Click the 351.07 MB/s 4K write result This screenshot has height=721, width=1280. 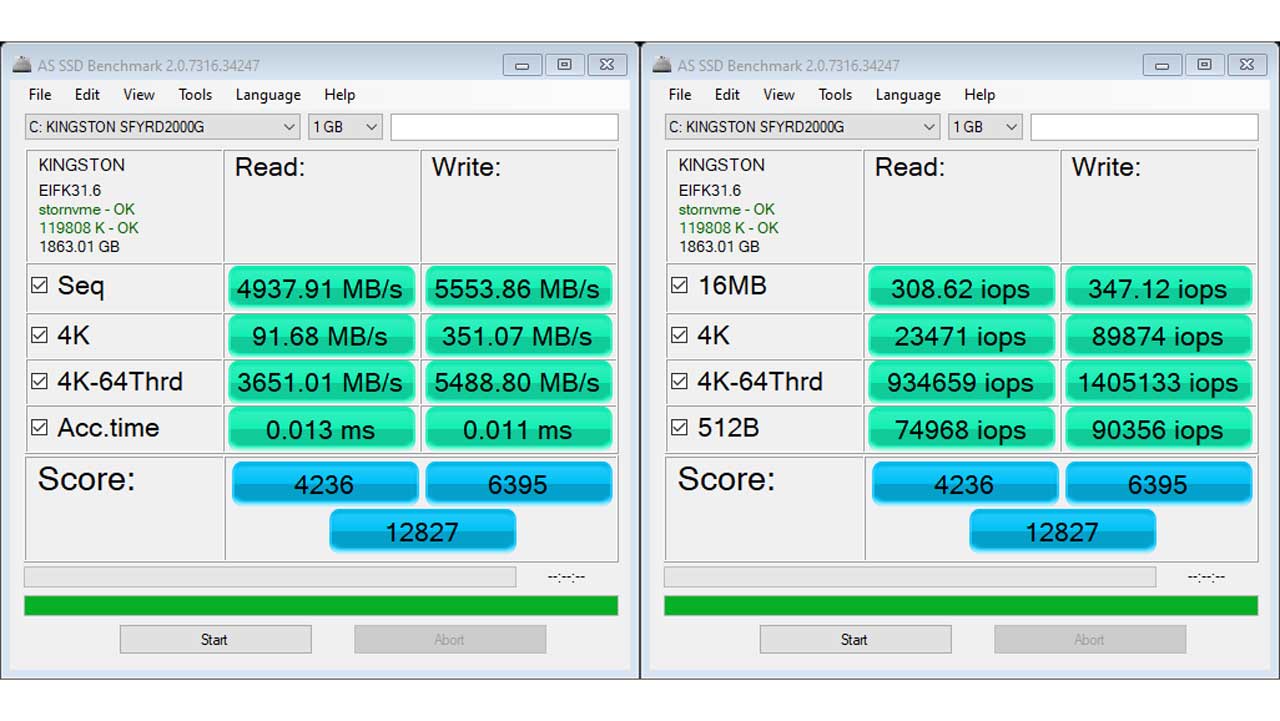click(518, 336)
